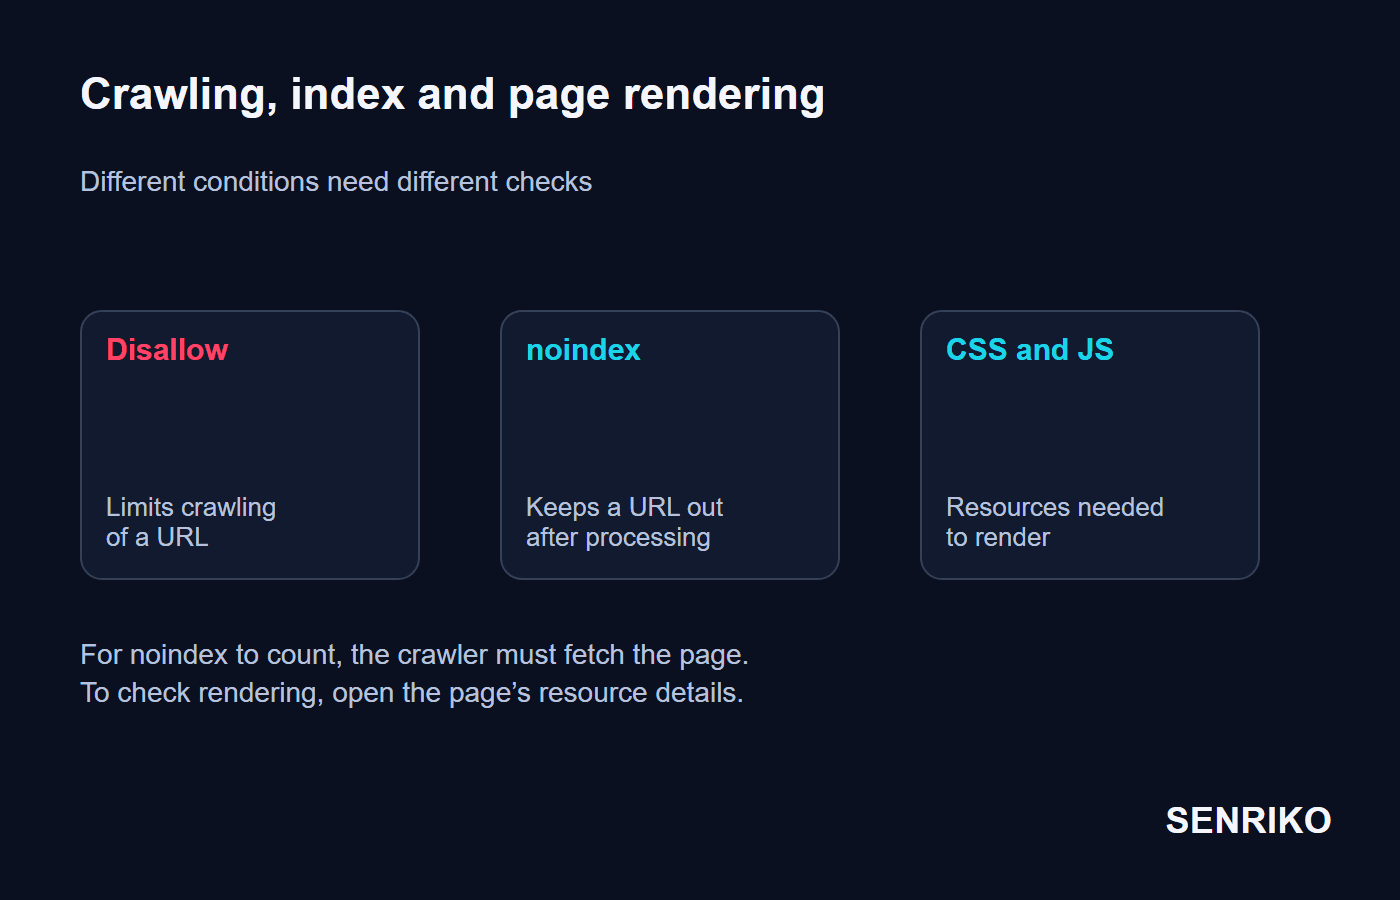This screenshot has width=1400, height=900.
Task: Click the line "For noindex to count, the crawler must fetch the page."
Action: [x=414, y=655]
